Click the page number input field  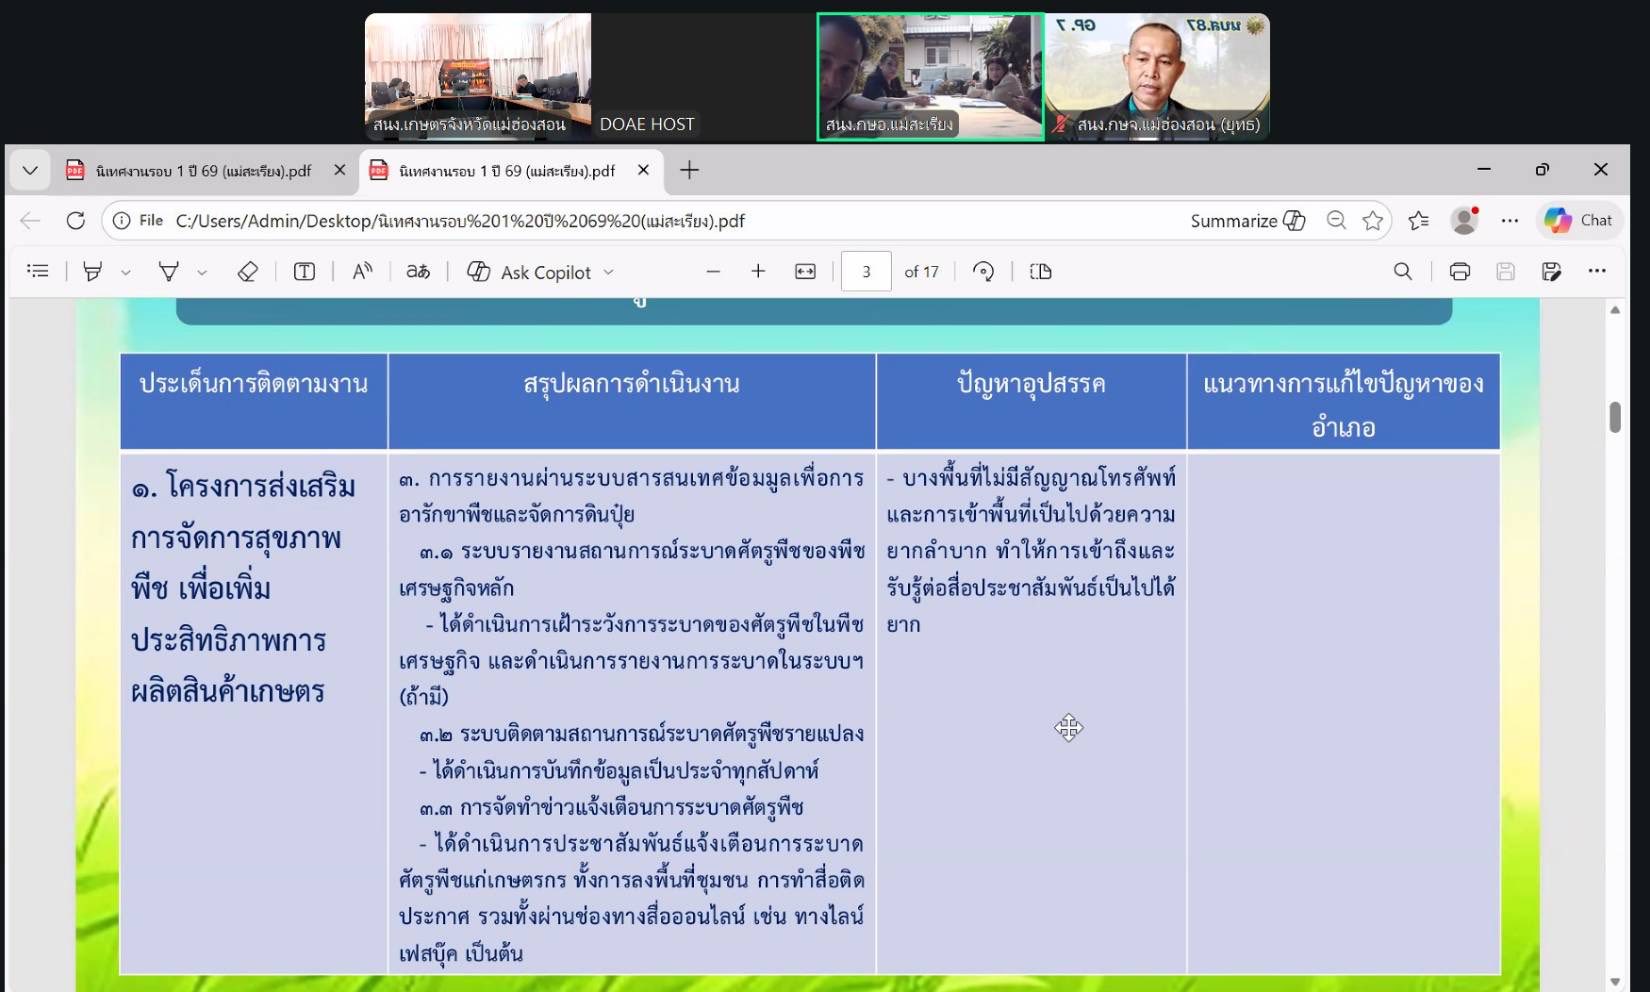coord(866,272)
